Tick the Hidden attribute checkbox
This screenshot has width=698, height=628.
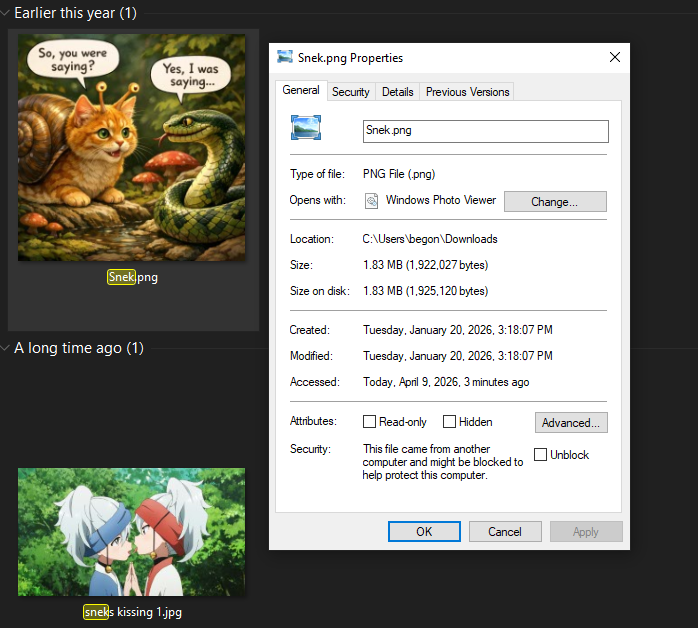(x=450, y=421)
